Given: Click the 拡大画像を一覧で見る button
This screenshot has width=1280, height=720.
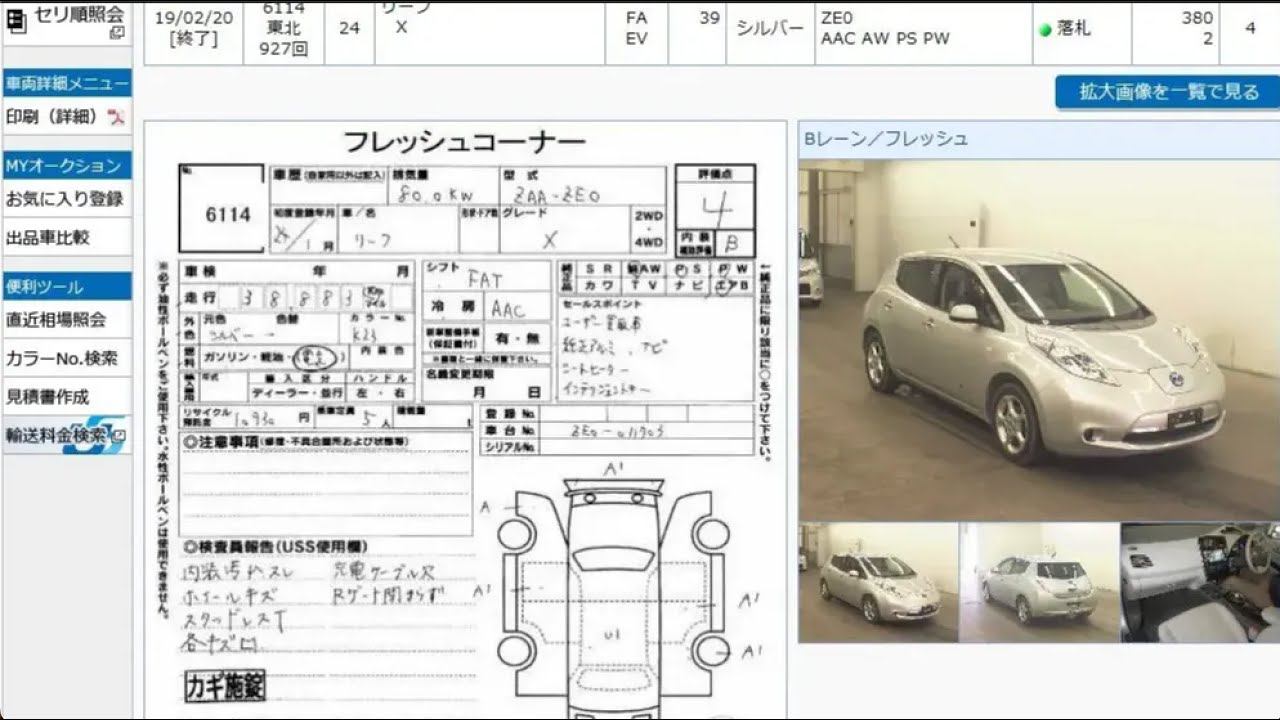Looking at the screenshot, I should pos(1168,92).
